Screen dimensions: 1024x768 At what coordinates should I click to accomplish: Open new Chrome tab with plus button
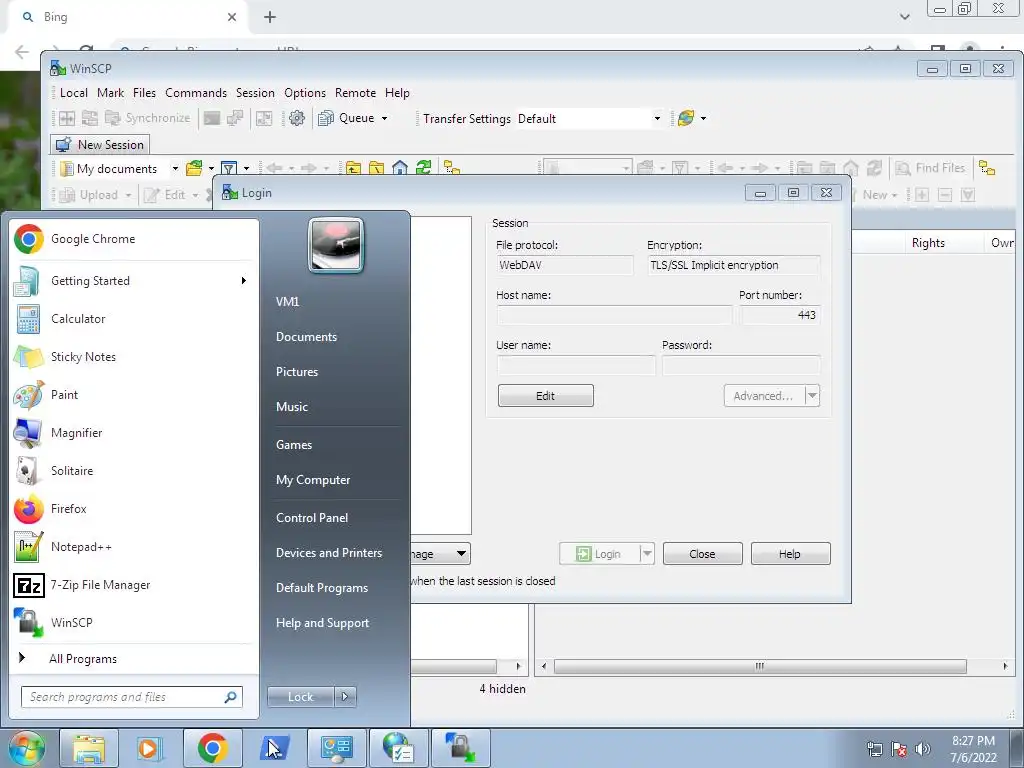pyautogui.click(x=270, y=17)
